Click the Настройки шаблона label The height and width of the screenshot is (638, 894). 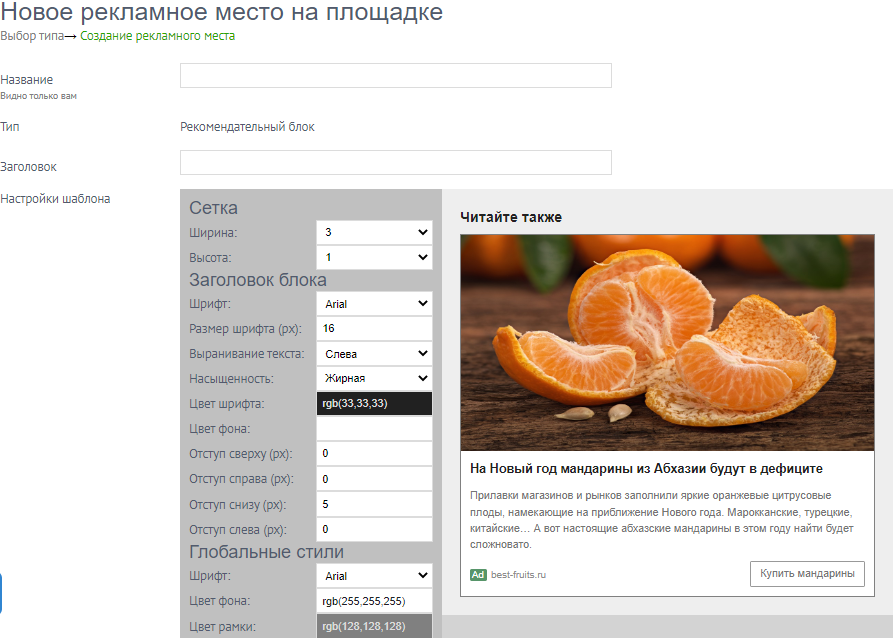coord(55,199)
